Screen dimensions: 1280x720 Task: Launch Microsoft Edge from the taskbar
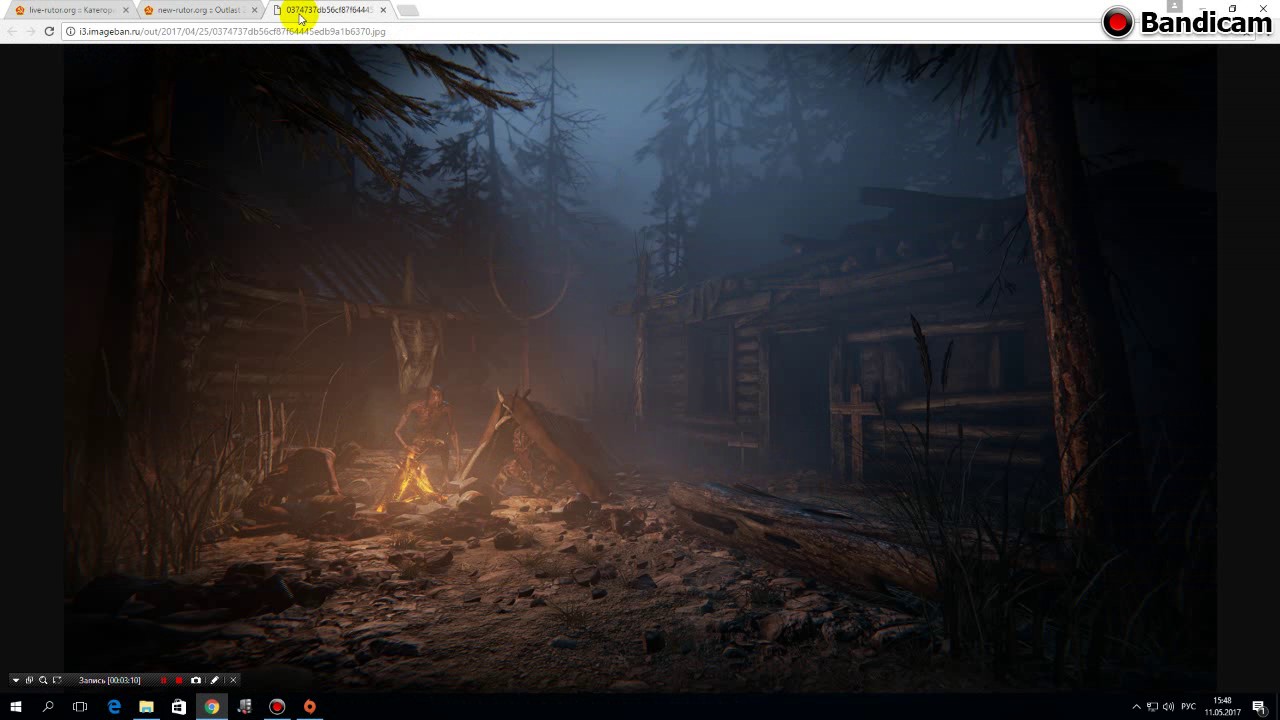pos(114,707)
